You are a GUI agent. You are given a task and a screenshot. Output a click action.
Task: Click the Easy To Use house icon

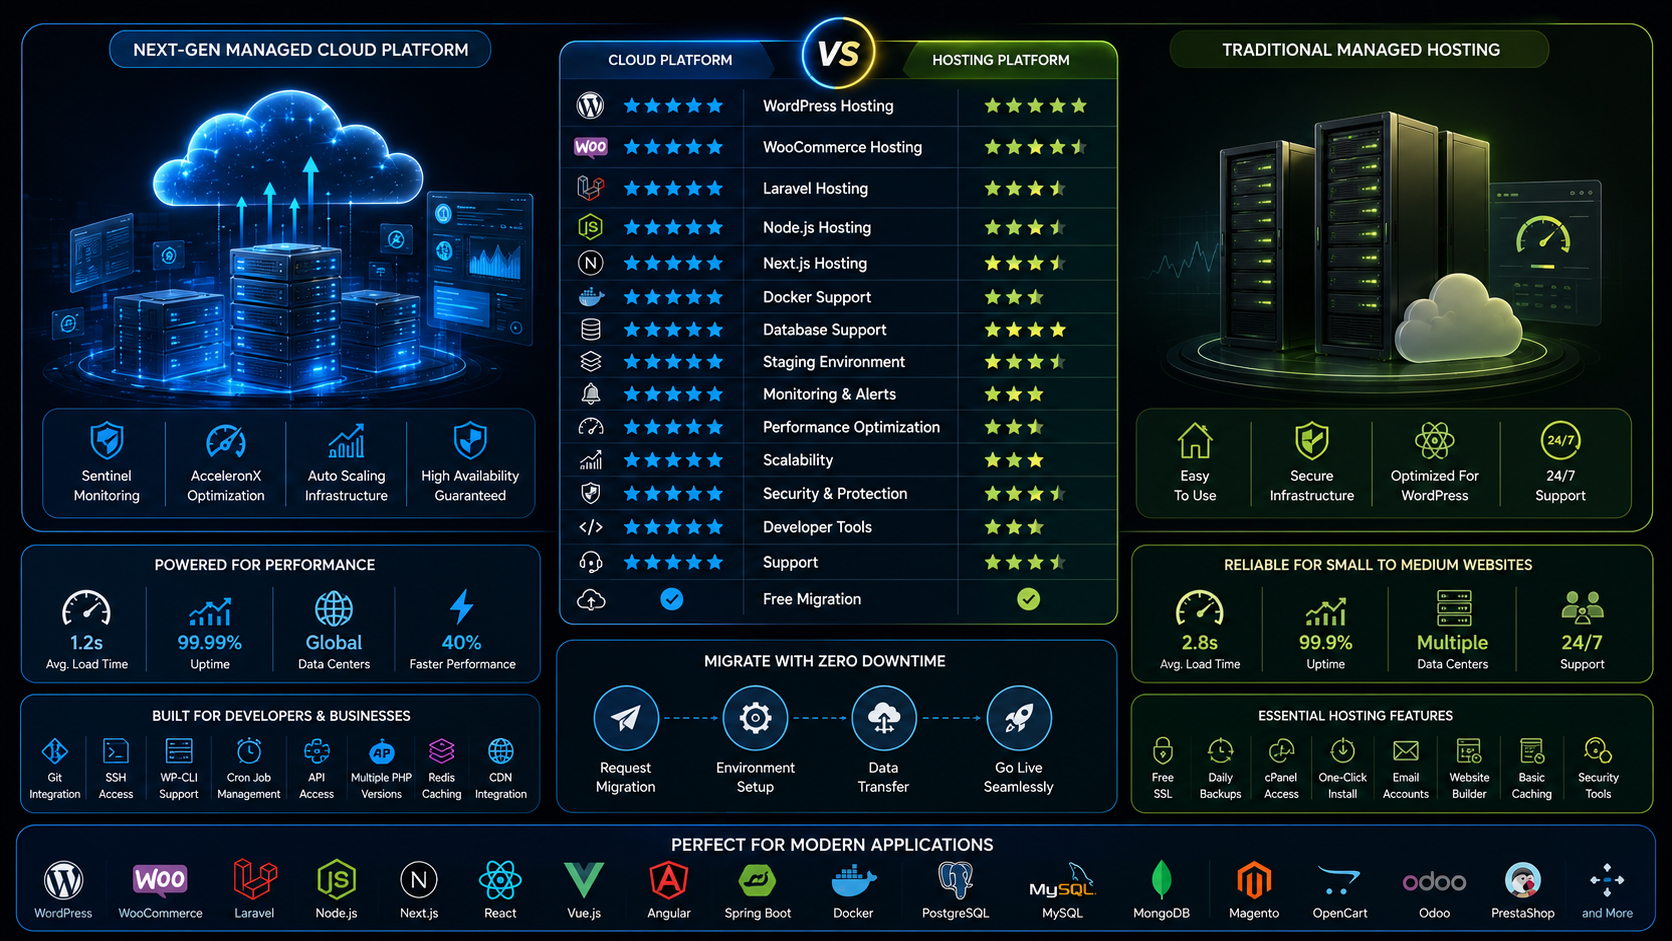(1195, 440)
